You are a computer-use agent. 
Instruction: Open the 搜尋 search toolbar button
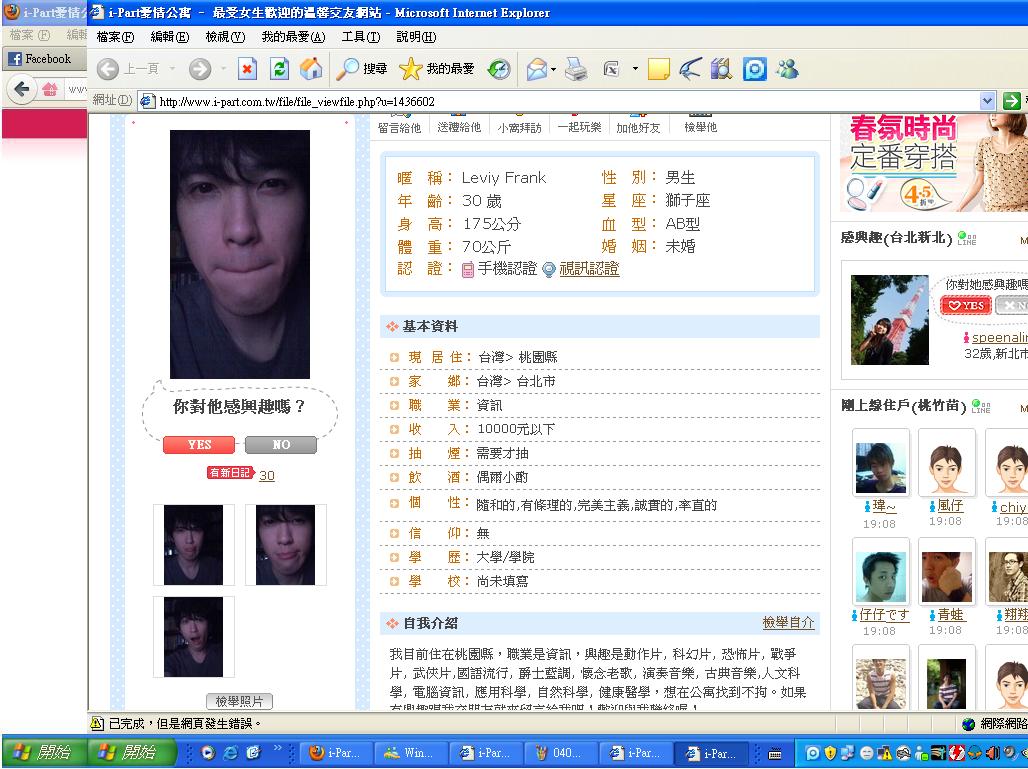coord(362,69)
